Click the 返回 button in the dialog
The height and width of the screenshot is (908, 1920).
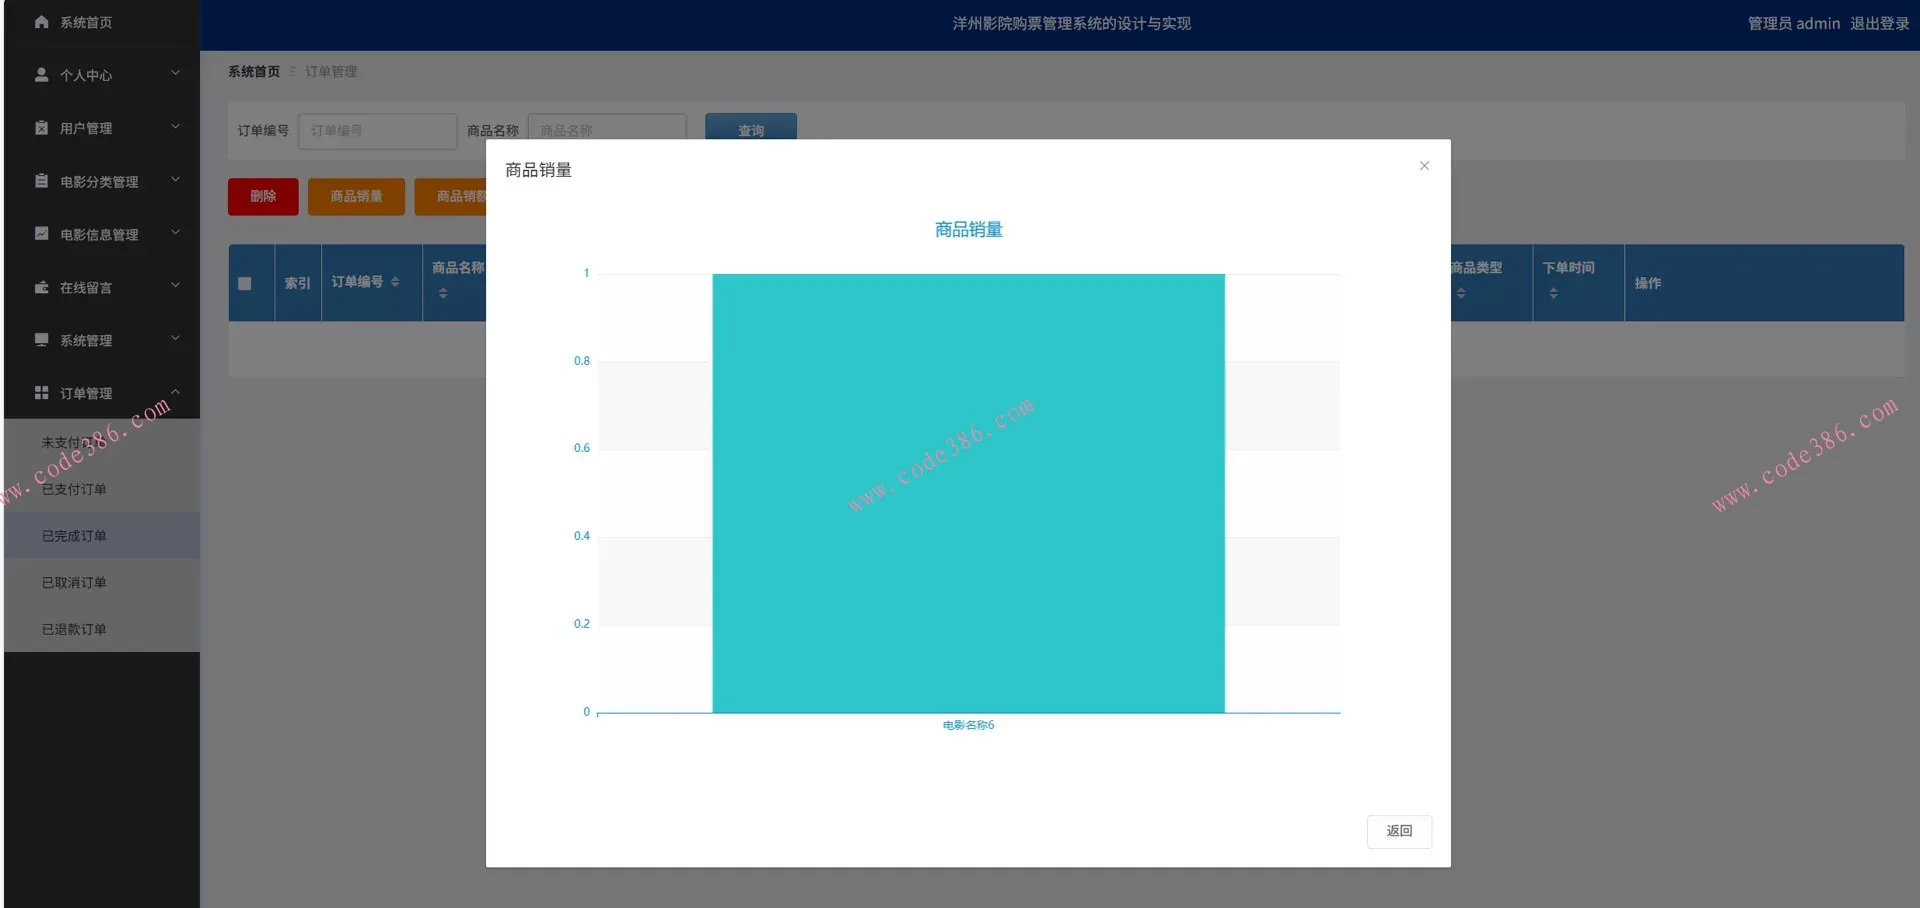click(1400, 831)
